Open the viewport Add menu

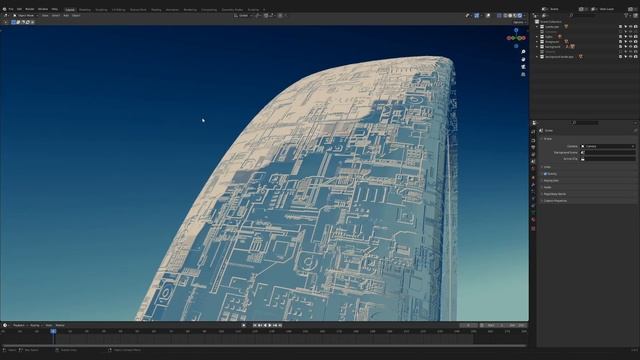66,16
